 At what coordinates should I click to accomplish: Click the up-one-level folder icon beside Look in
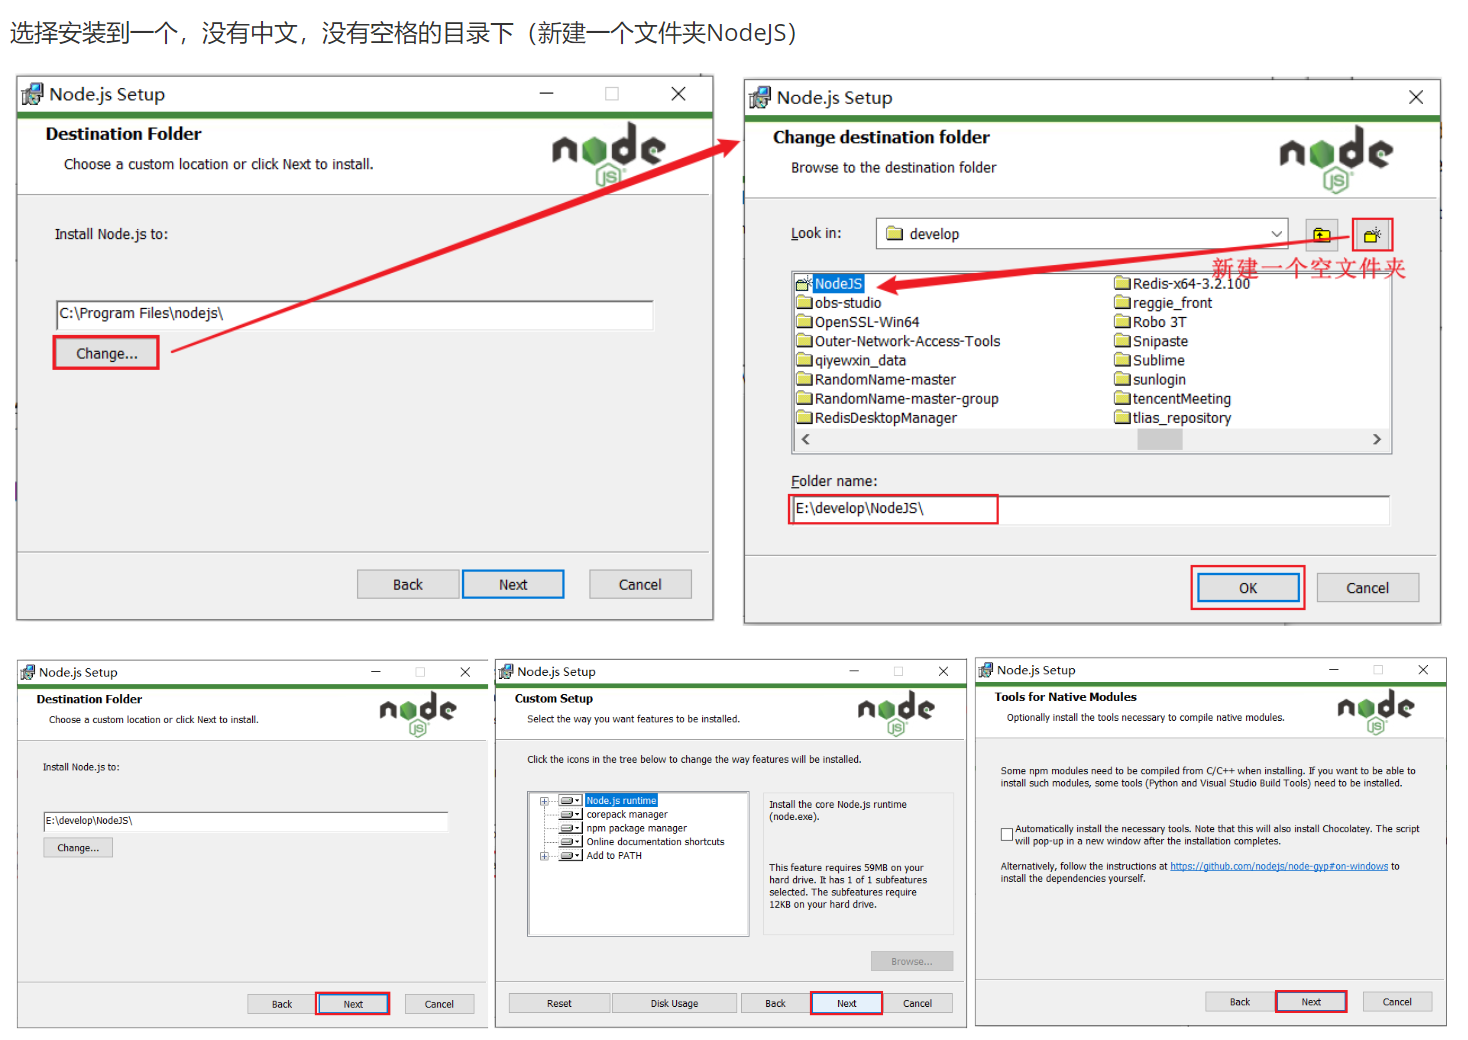(x=1321, y=235)
